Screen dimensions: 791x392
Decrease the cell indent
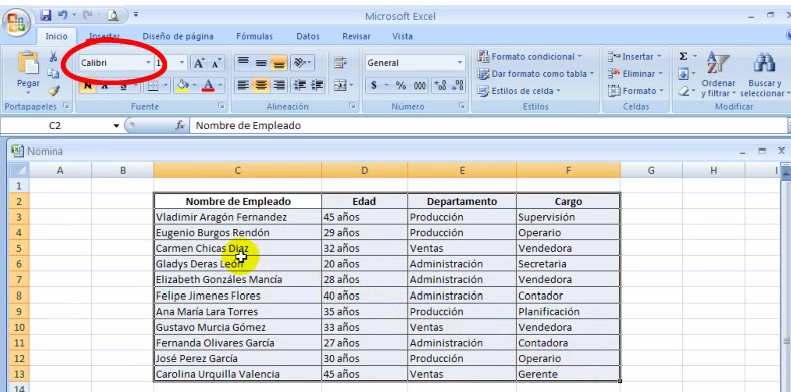(x=300, y=85)
